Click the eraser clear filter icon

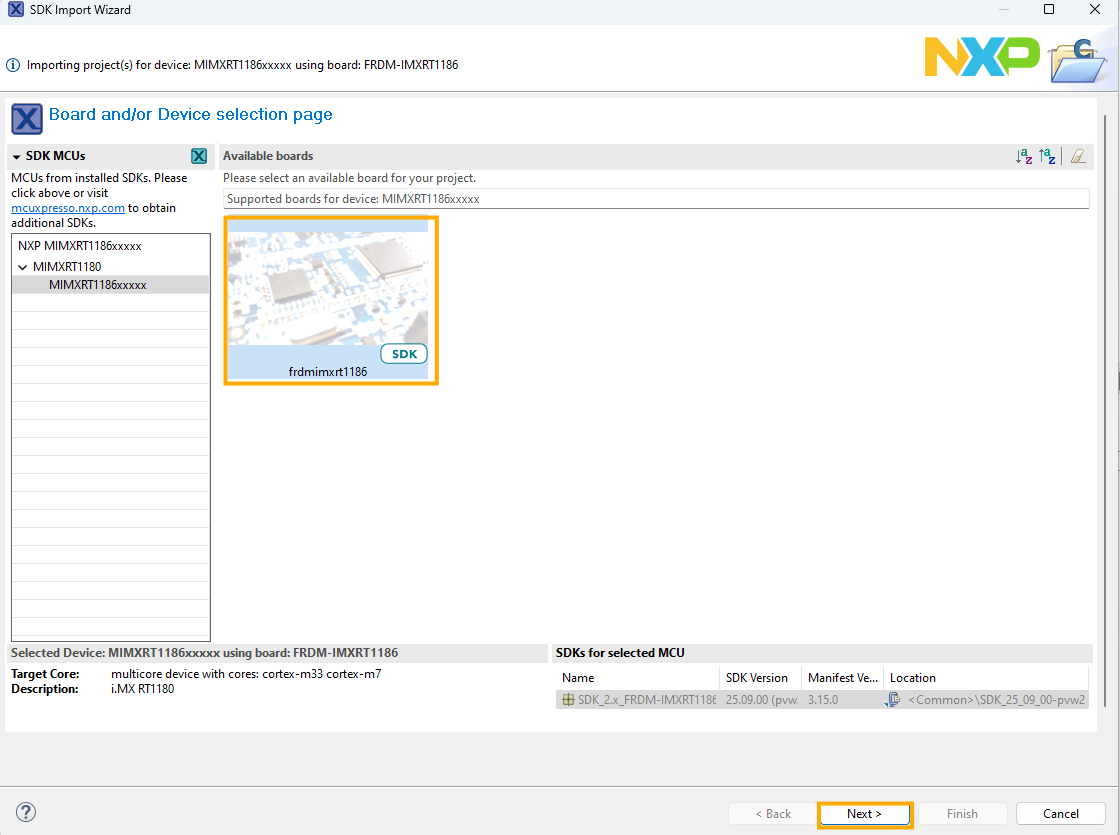pyautogui.click(x=1077, y=156)
